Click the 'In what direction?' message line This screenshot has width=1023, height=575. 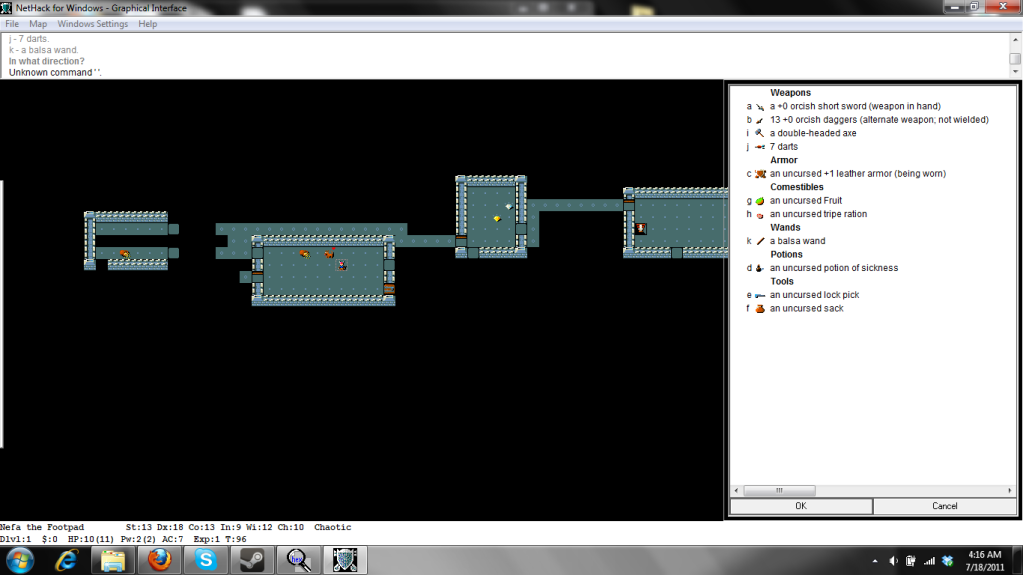[x=46, y=61]
